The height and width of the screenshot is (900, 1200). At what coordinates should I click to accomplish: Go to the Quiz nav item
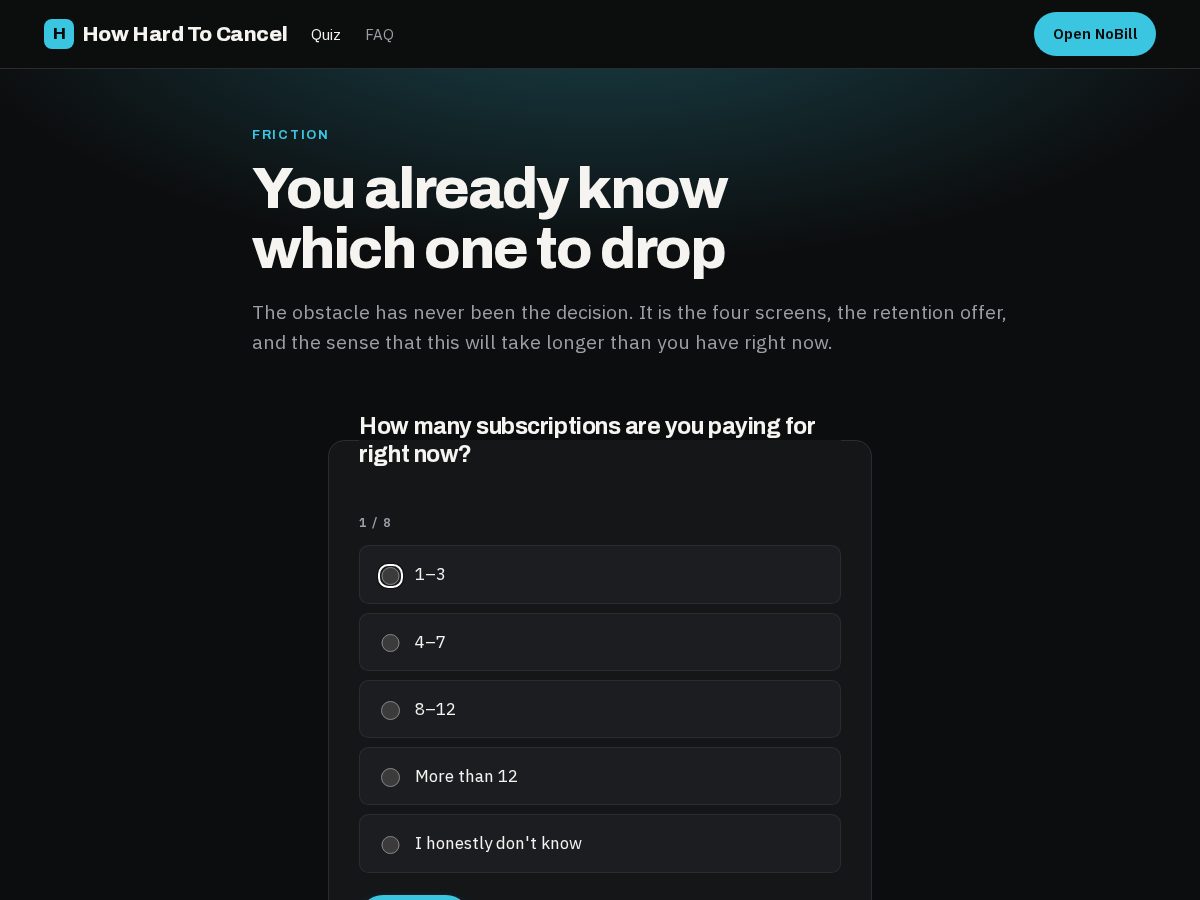(326, 35)
